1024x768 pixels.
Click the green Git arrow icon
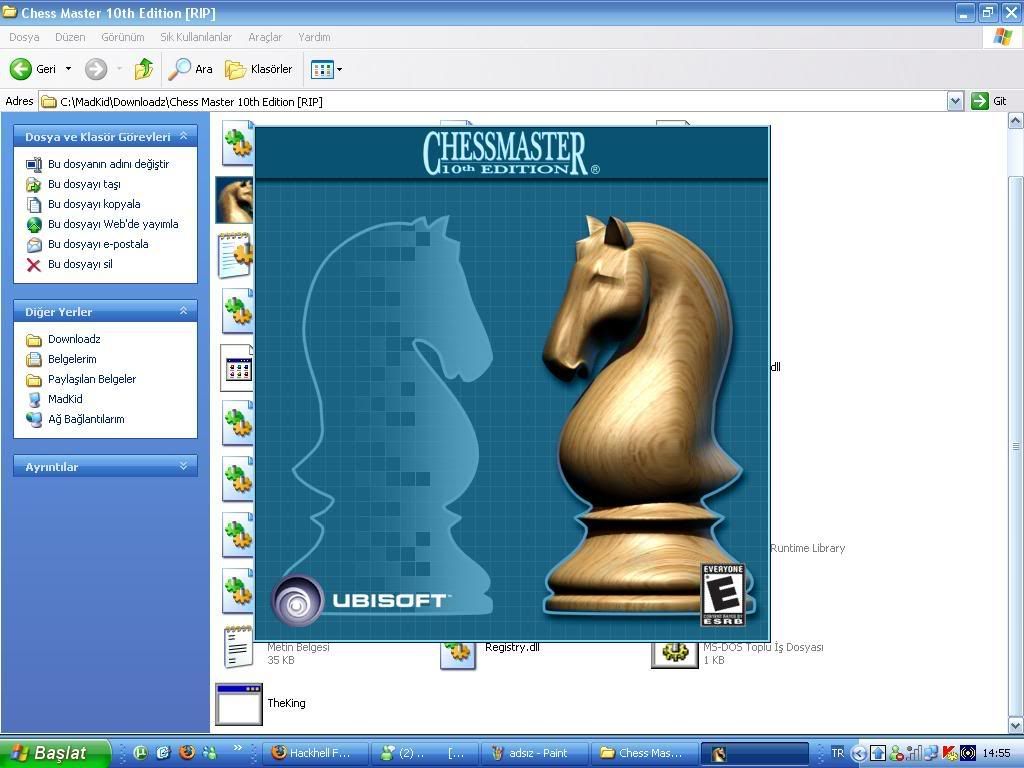pos(978,101)
